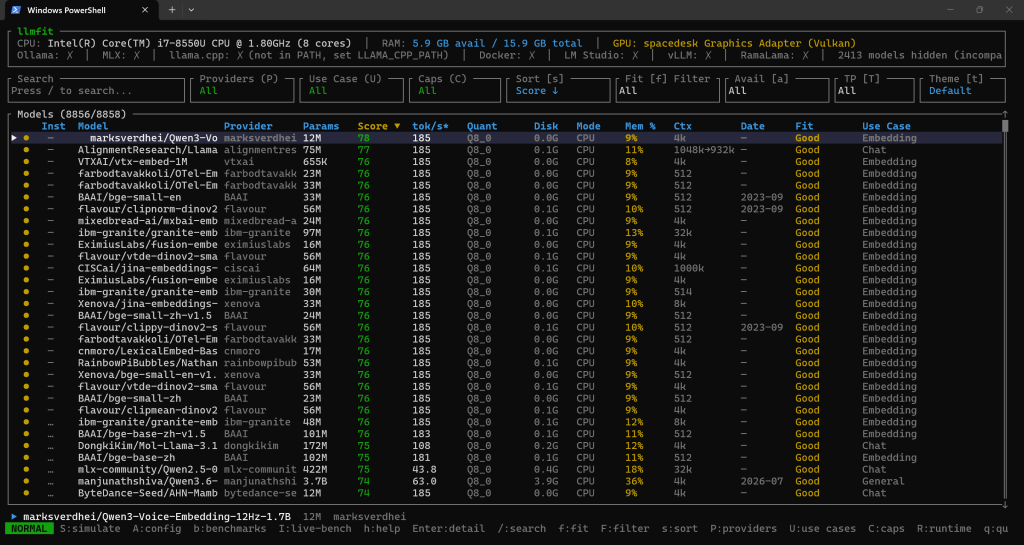Image resolution: width=1024 pixels, height=545 pixels.
Task: Select the BAAI/bge-base-zh-v1.5 model row
Action: point(506,434)
